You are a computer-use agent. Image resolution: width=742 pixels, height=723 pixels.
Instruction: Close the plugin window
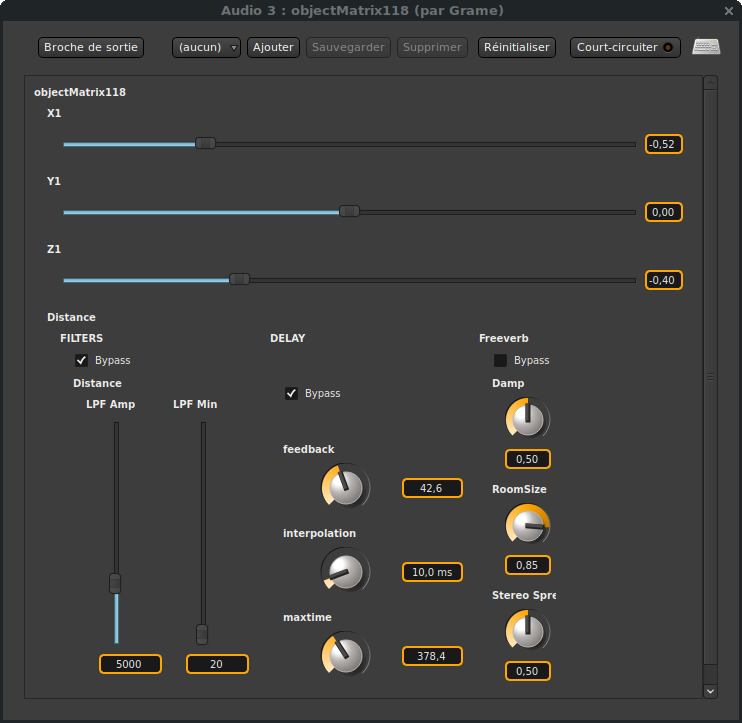(728, 10)
